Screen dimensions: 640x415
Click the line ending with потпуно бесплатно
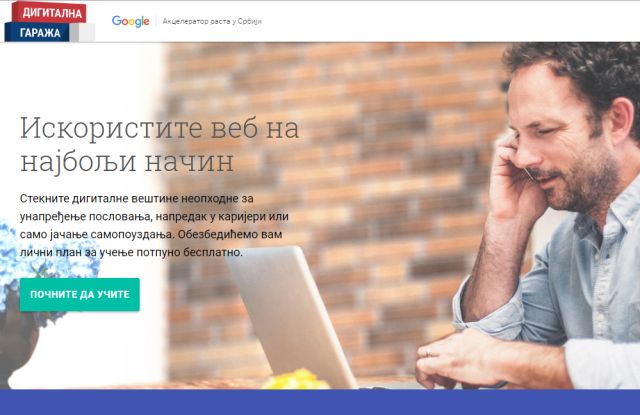click(x=131, y=252)
